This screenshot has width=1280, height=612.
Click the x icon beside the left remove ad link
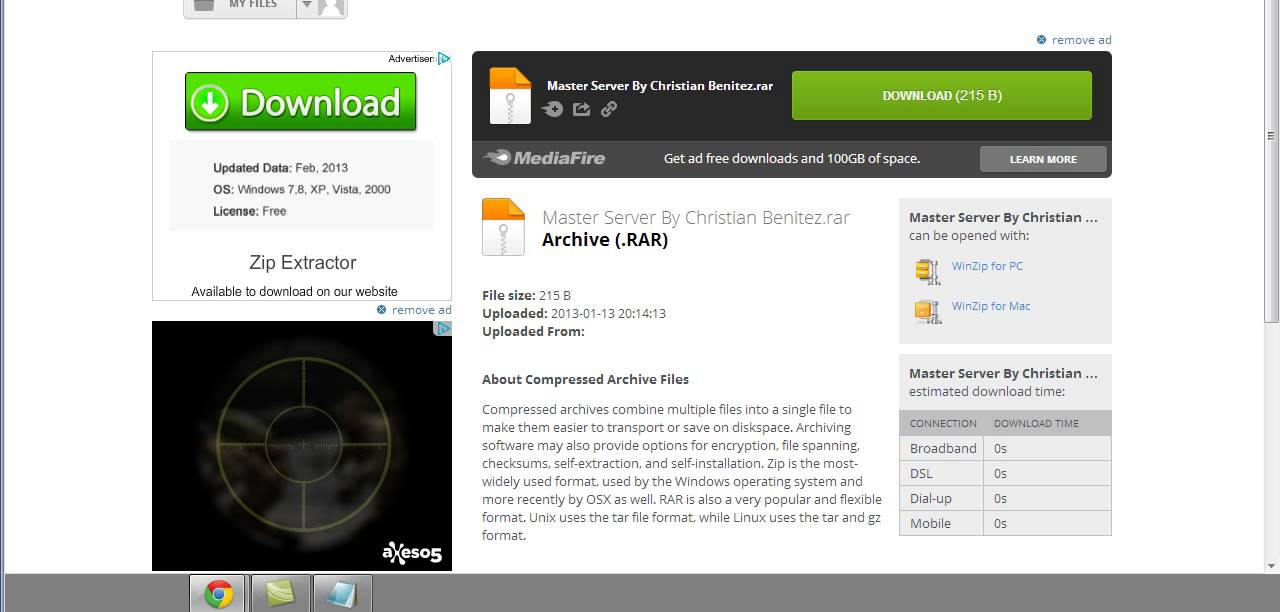pyautogui.click(x=381, y=310)
